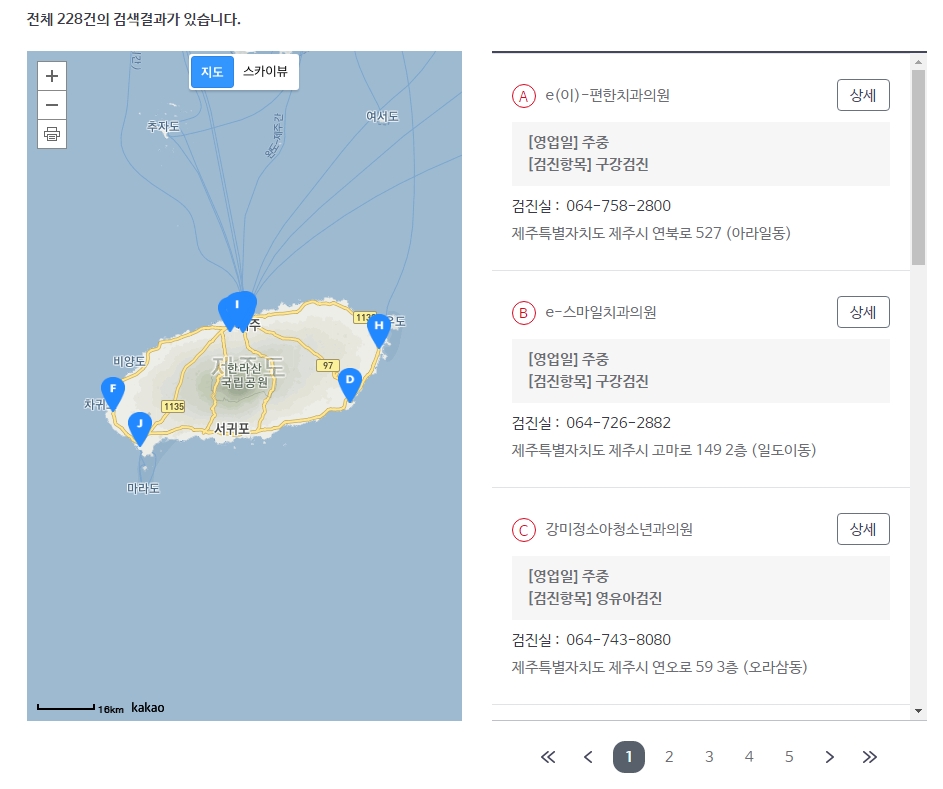
Task: Go to results page 5
Action: tap(789, 757)
